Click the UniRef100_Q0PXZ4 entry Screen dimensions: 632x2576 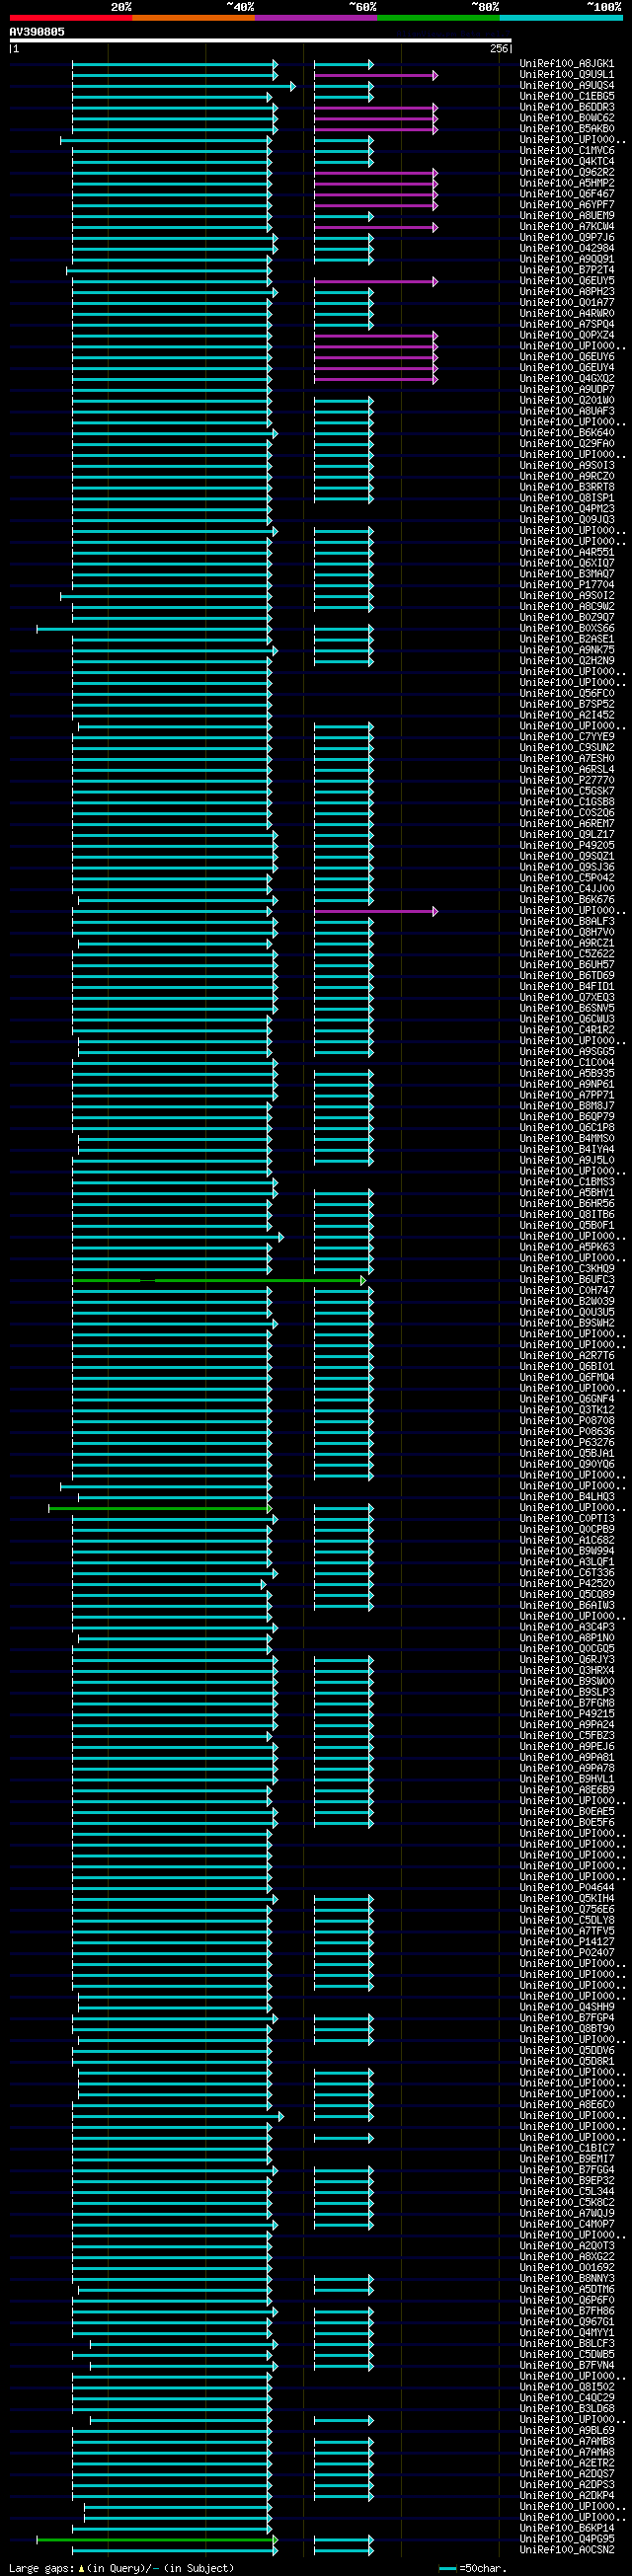pos(566,335)
